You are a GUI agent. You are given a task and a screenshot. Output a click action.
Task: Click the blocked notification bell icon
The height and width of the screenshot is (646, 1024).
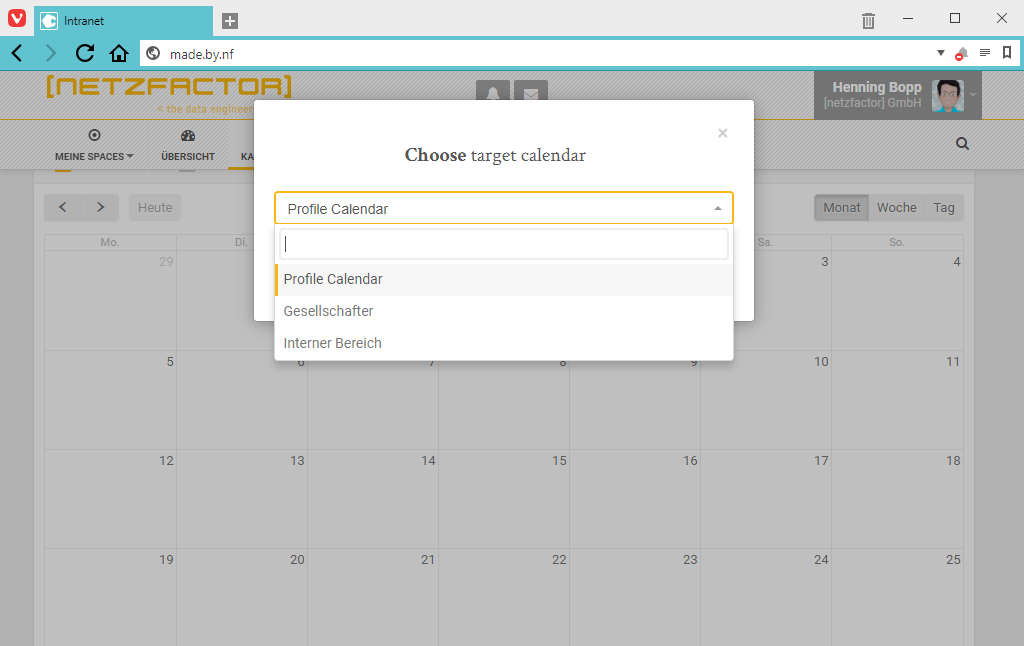click(961, 54)
